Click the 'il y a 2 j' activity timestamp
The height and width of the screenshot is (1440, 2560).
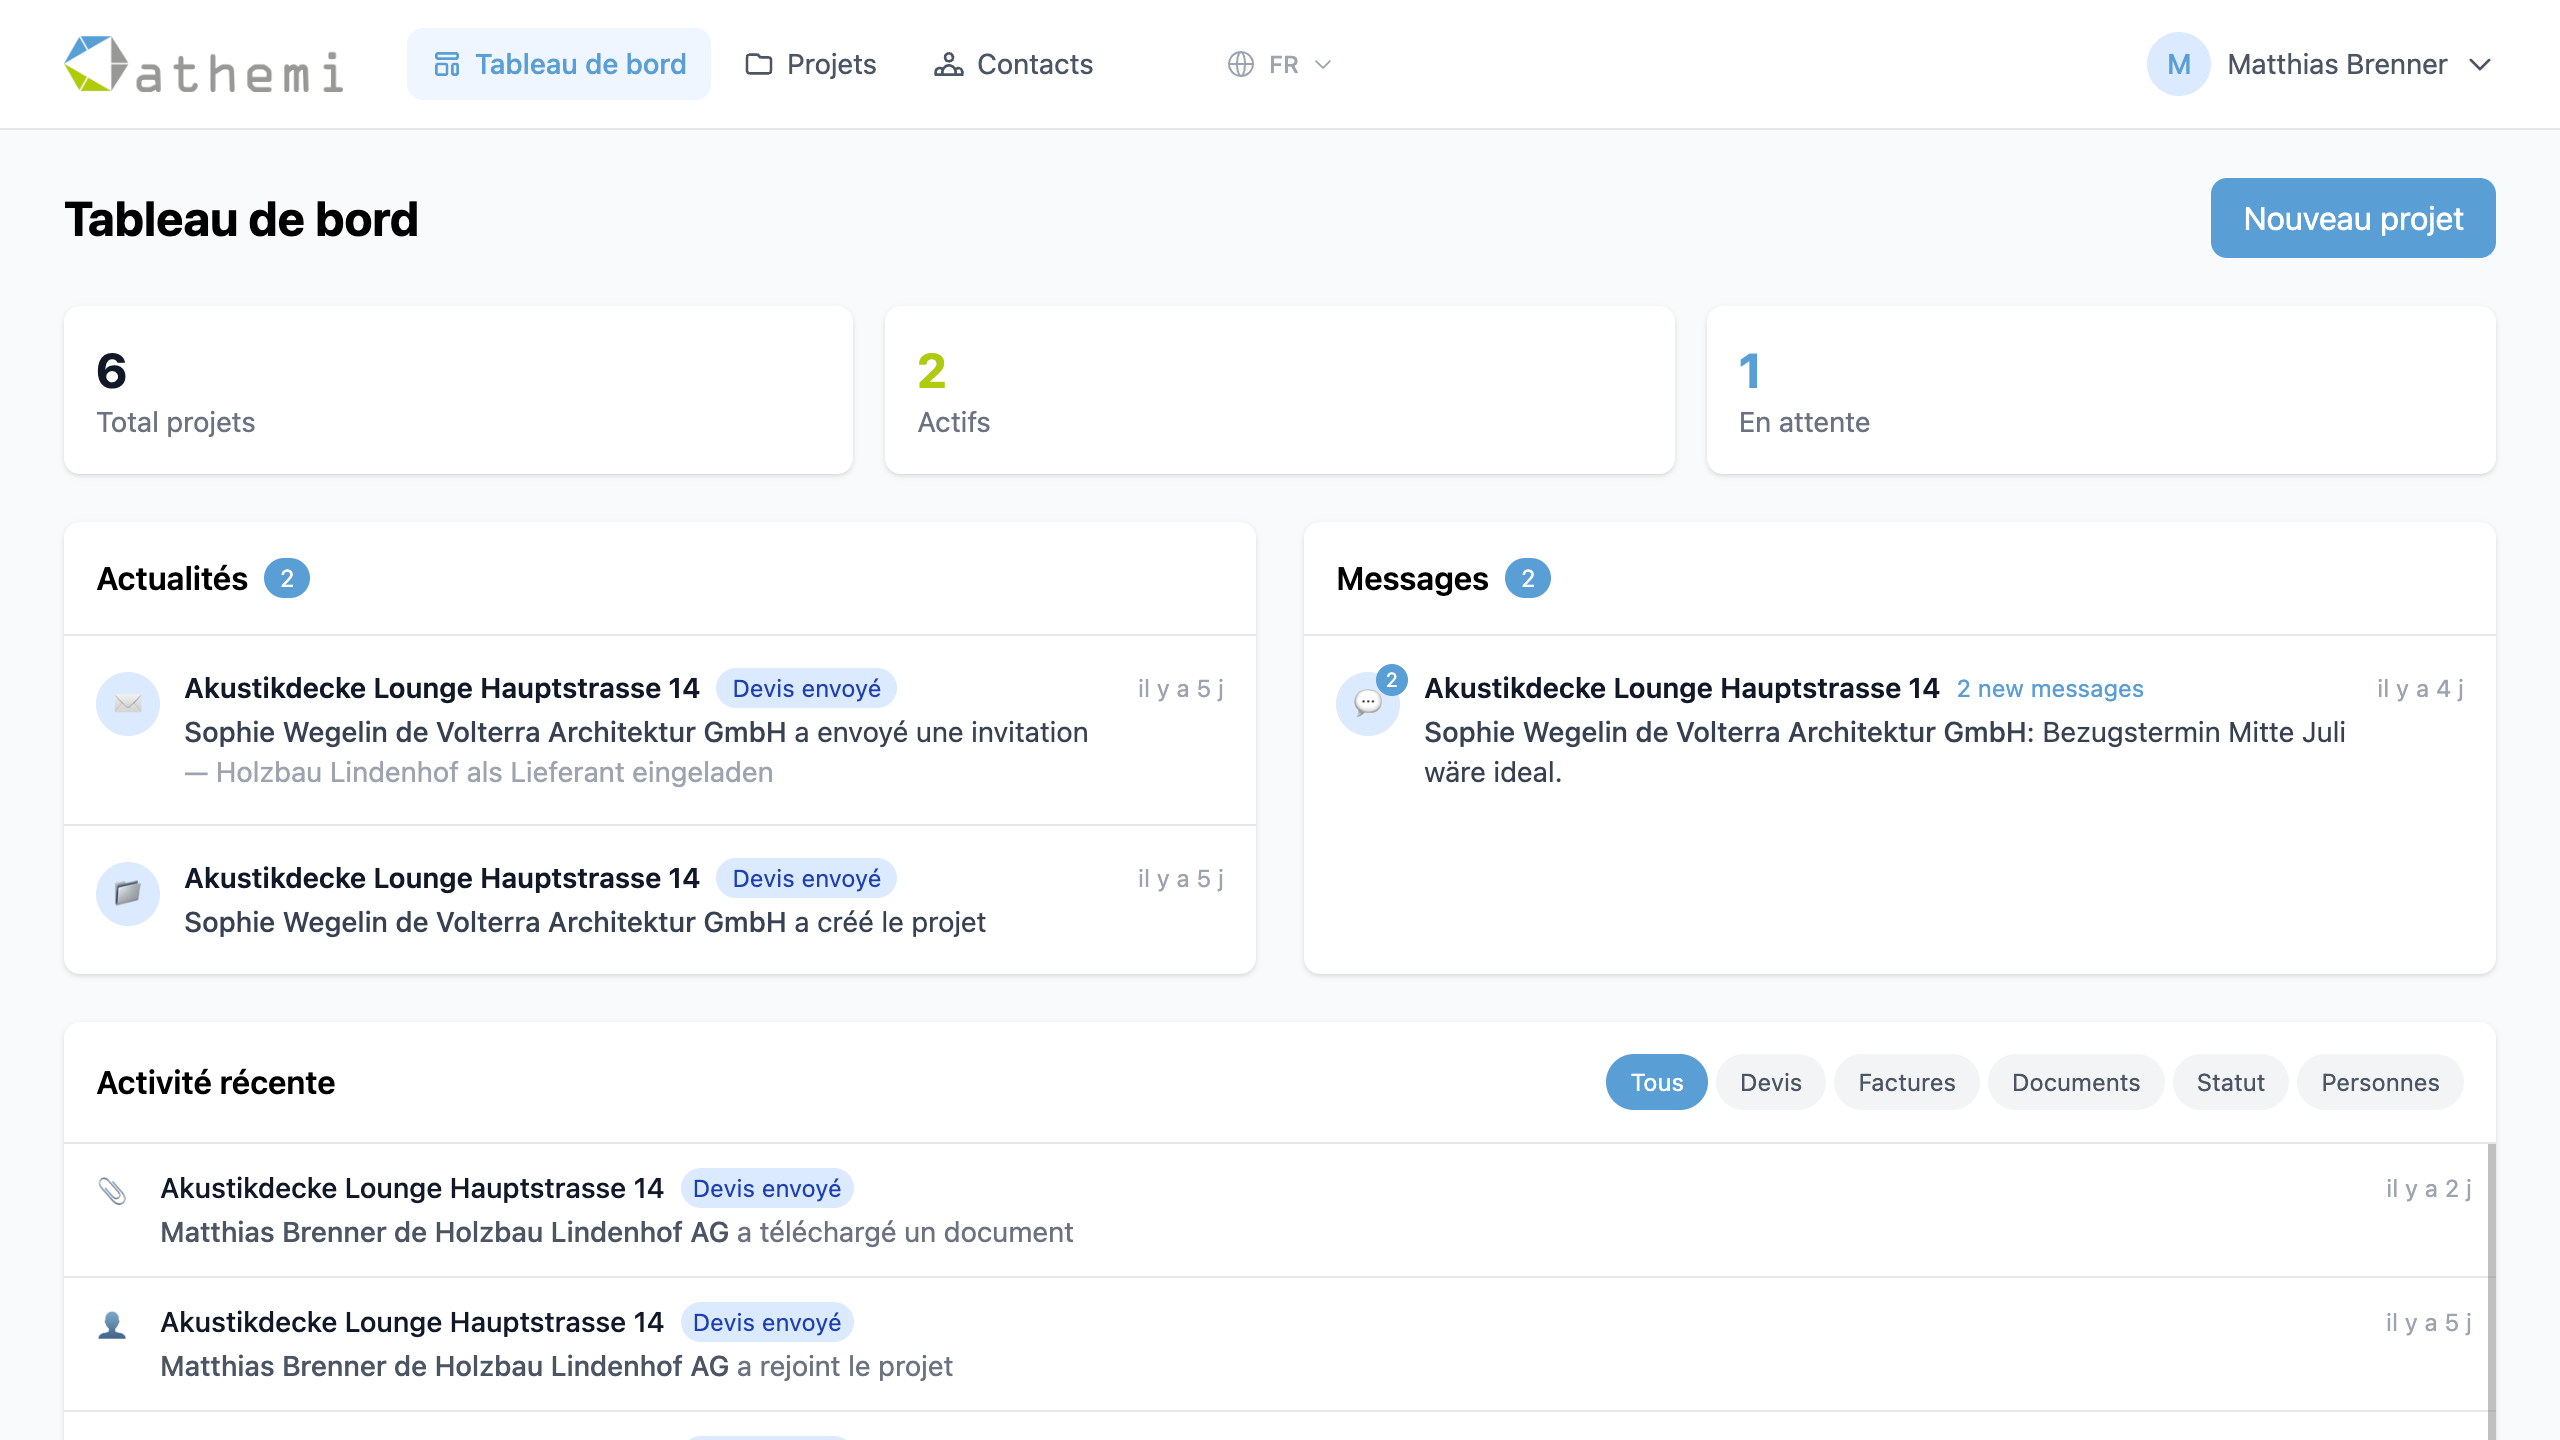tap(2428, 1189)
